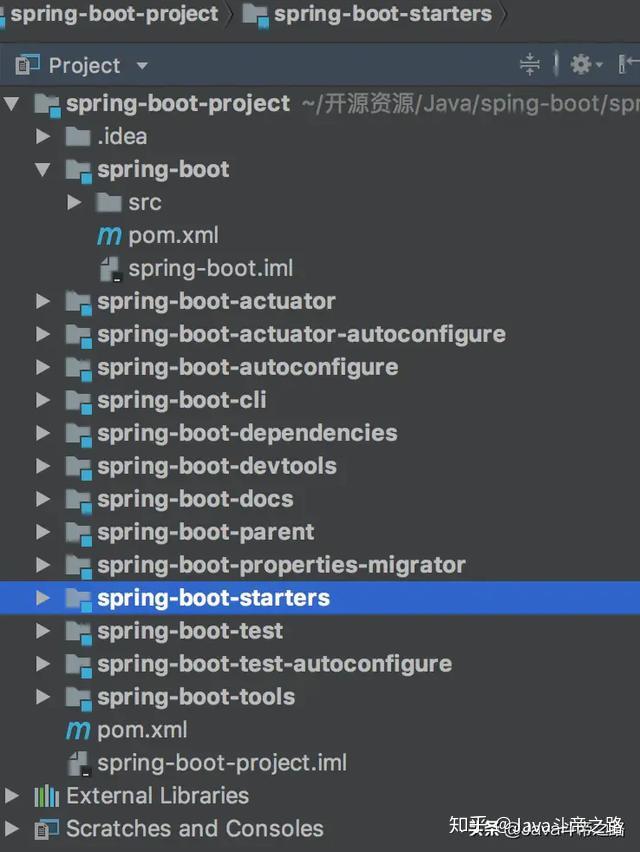This screenshot has width=640, height=852.
Task: Click the Project tool window icon
Action: 27,65
